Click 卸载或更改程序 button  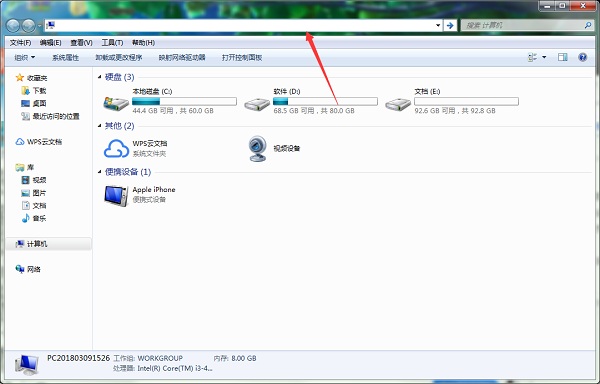(119, 57)
